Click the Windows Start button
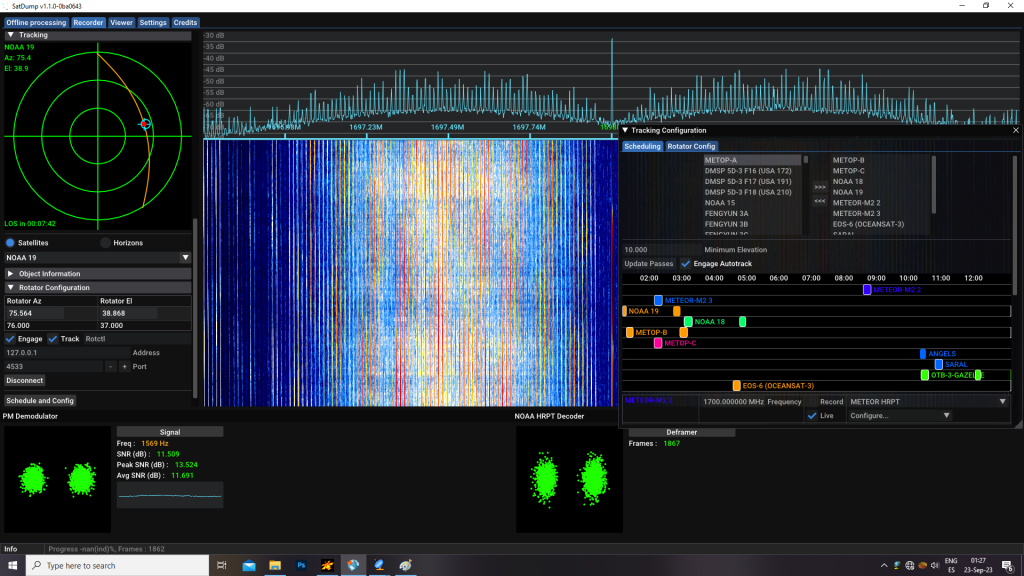 point(13,566)
